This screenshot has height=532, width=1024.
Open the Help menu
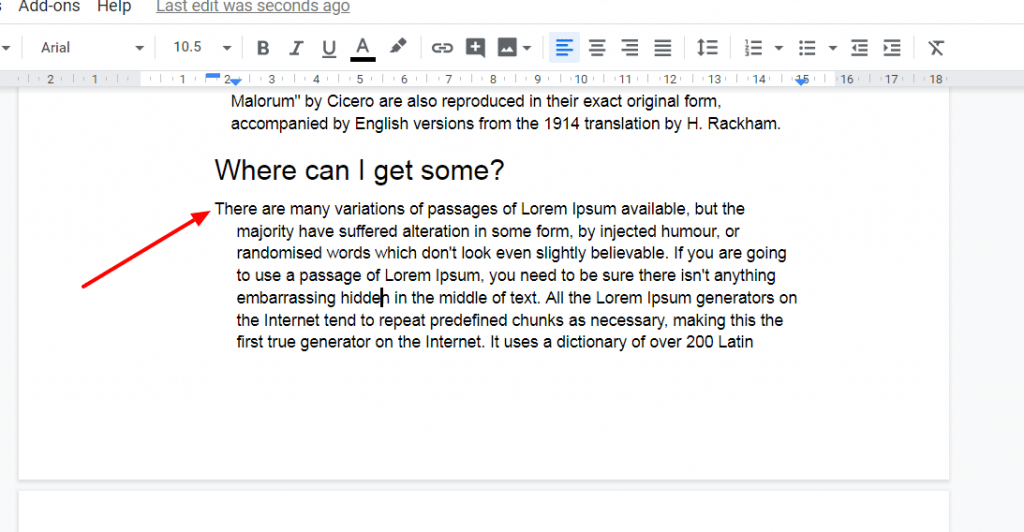pos(114,7)
